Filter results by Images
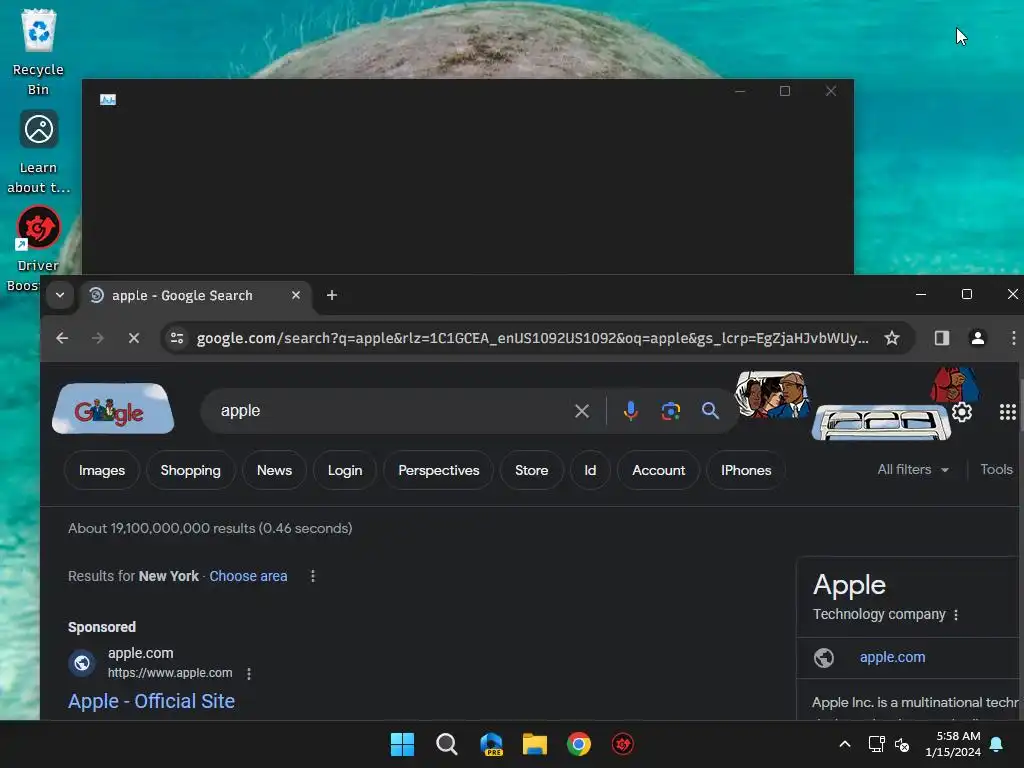 point(102,470)
